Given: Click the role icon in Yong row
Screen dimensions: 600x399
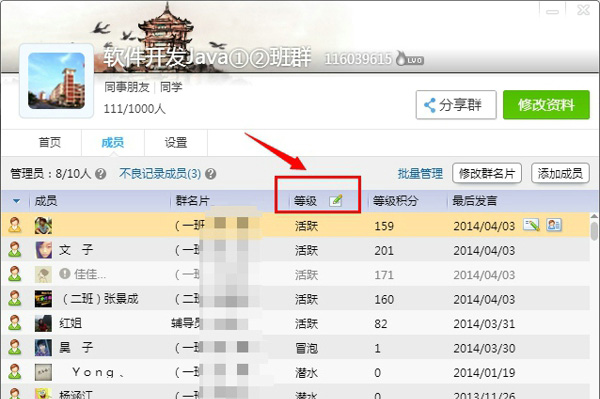Looking at the screenshot, I should 15,371.
